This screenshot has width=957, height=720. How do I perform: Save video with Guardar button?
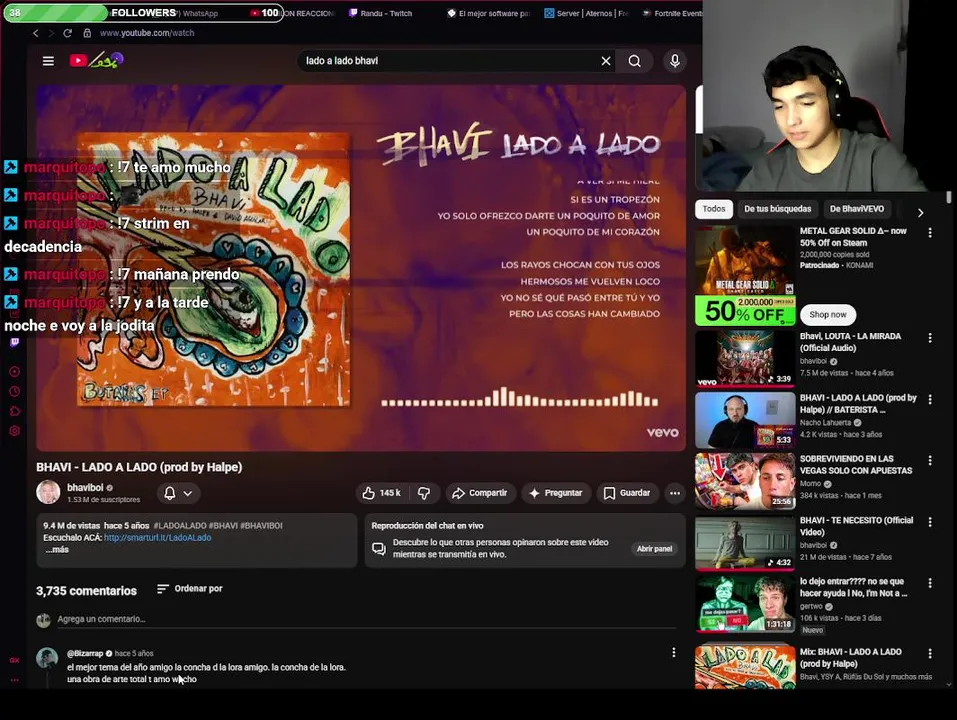click(627, 493)
